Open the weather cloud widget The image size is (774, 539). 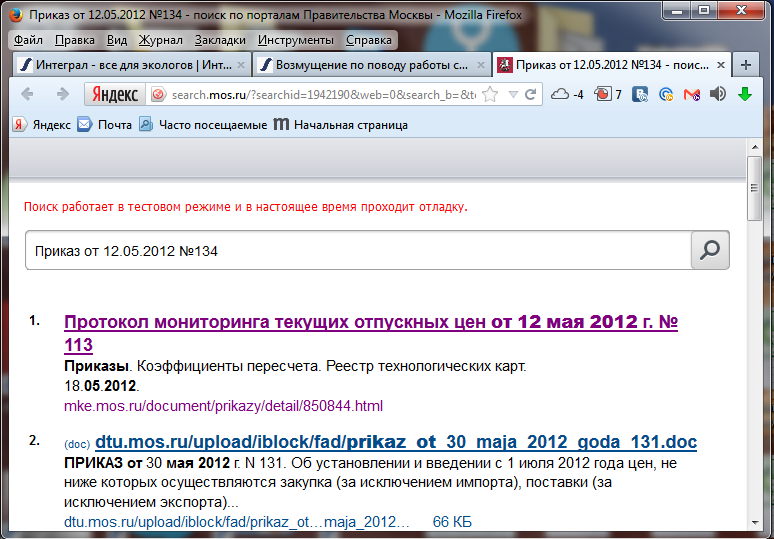561,95
